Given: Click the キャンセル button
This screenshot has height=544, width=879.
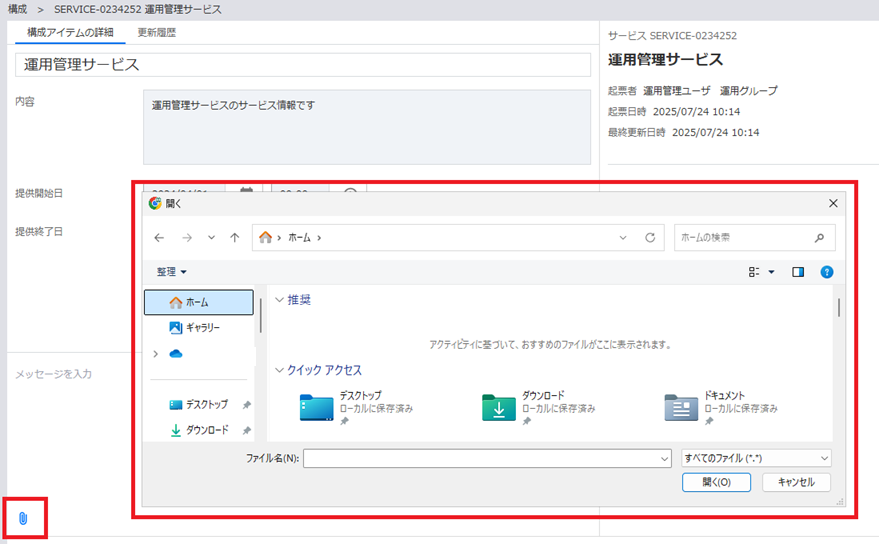Looking at the screenshot, I should [x=796, y=482].
